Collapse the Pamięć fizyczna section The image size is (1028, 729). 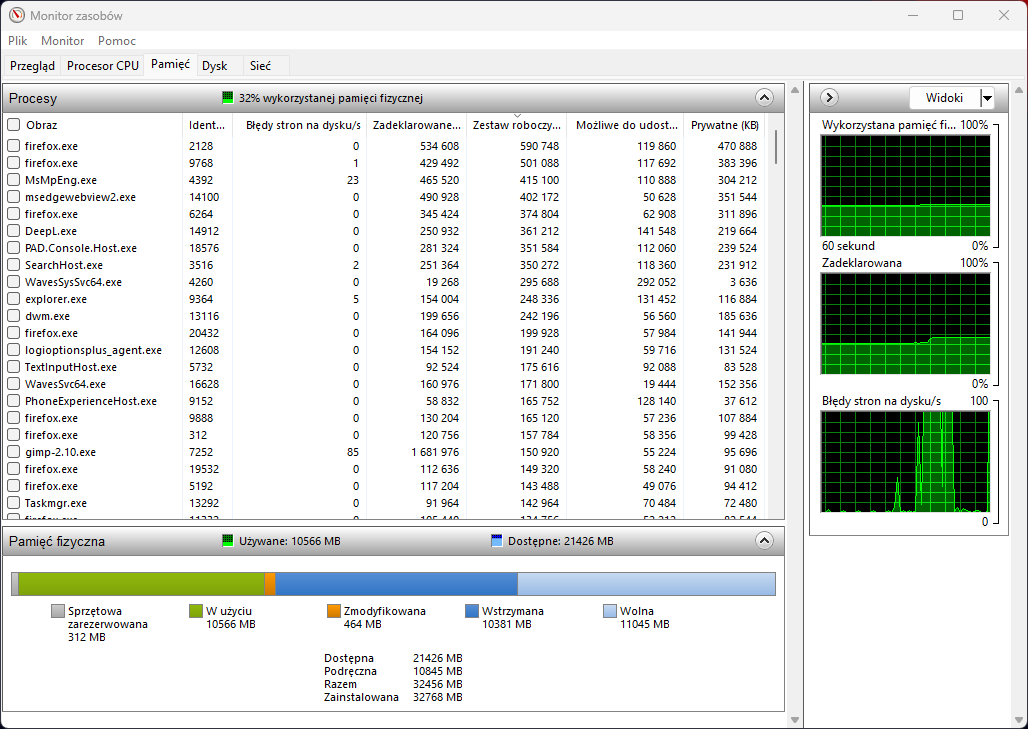click(764, 541)
